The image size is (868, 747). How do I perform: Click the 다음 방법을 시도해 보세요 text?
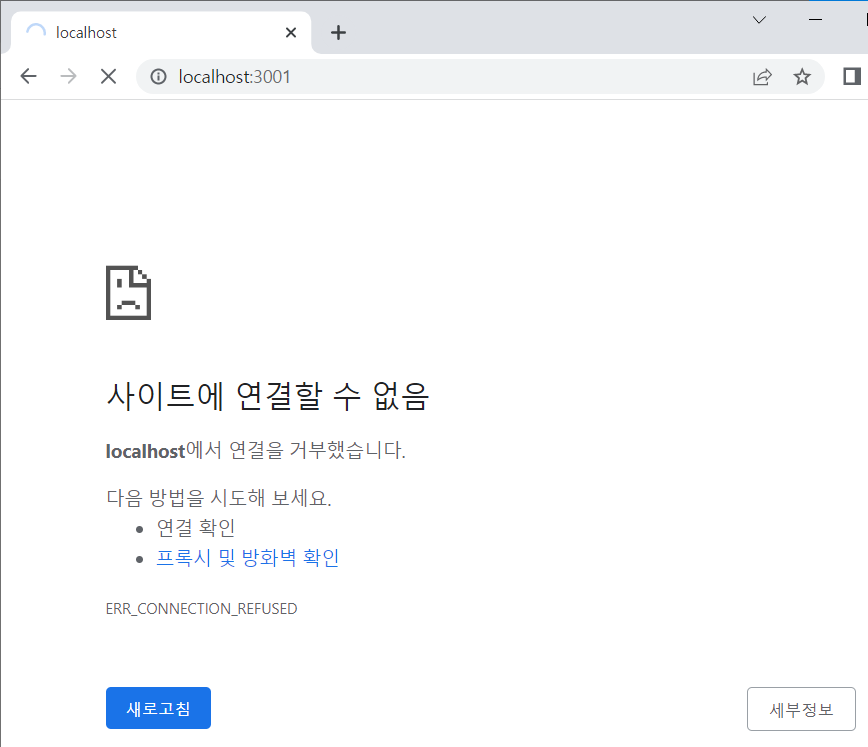coord(219,498)
